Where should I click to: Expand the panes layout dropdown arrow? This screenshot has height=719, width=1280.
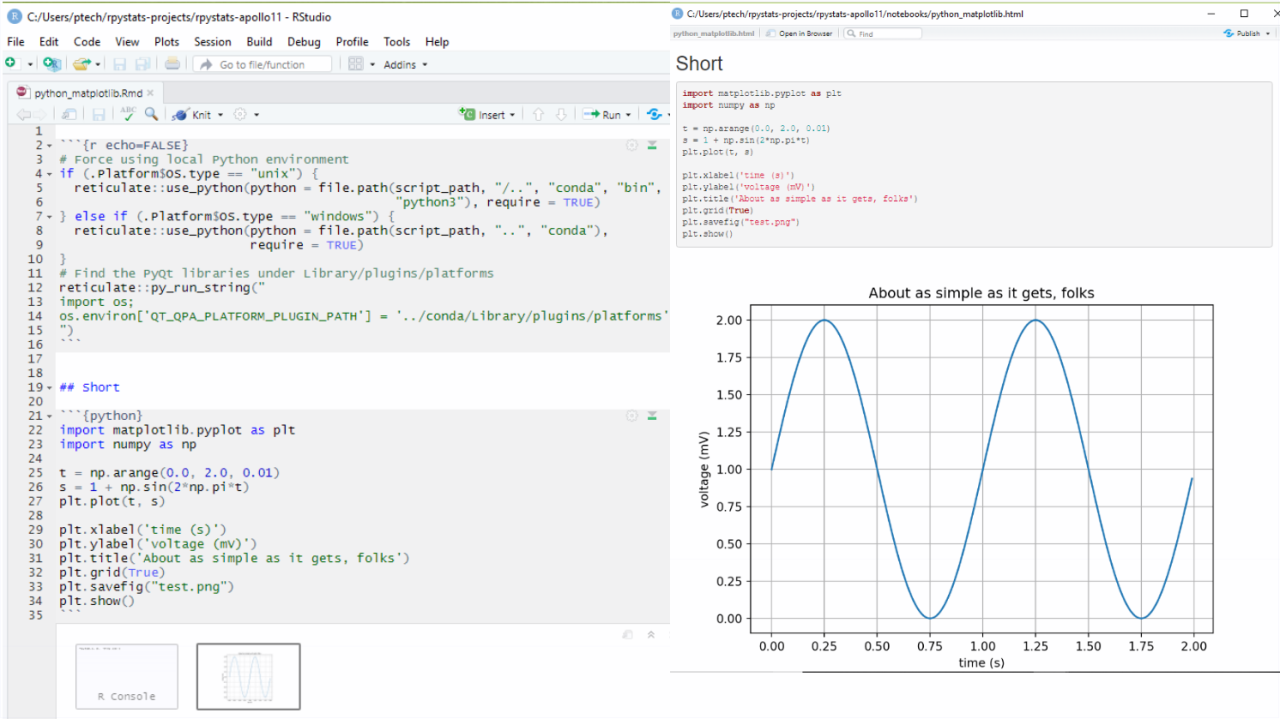tap(373, 65)
